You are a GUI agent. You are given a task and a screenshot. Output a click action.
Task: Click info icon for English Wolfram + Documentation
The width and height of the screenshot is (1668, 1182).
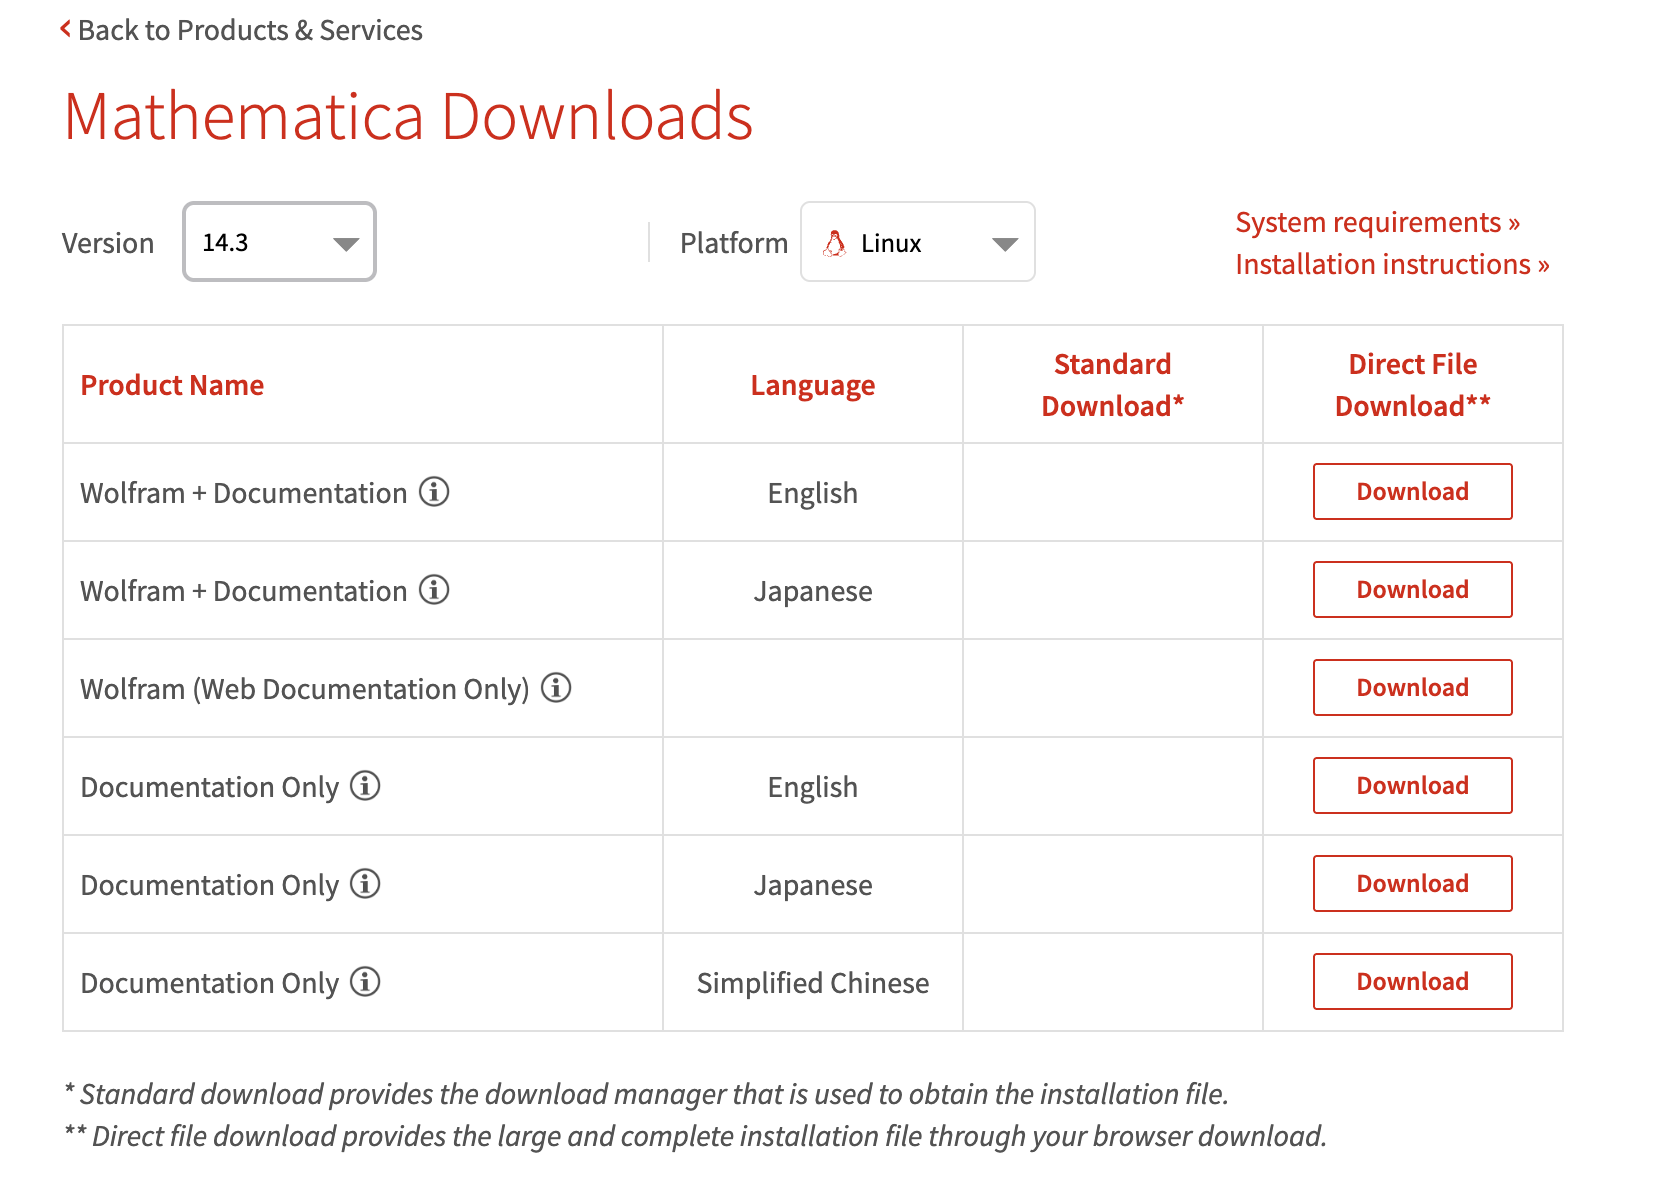pyautogui.click(x=434, y=491)
